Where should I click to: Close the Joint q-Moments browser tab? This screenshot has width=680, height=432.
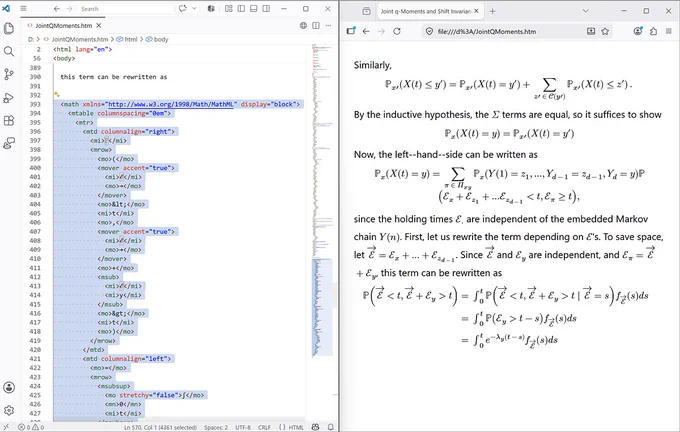click(x=476, y=11)
